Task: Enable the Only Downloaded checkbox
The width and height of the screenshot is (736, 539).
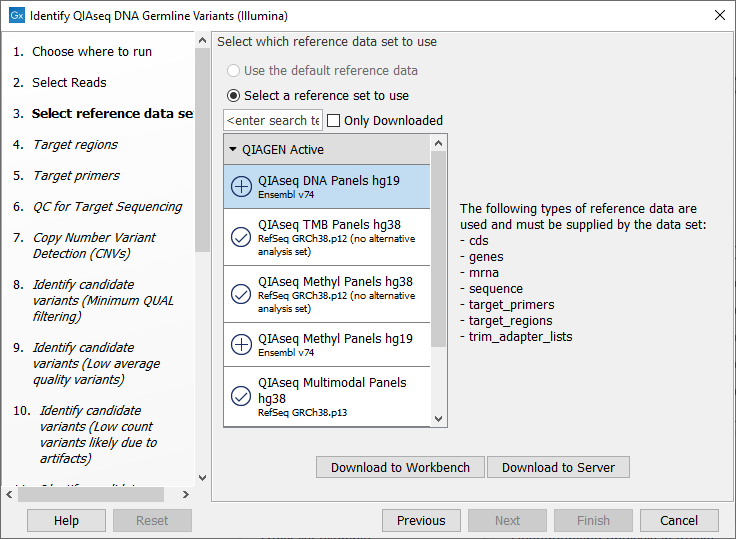Action: click(x=333, y=121)
